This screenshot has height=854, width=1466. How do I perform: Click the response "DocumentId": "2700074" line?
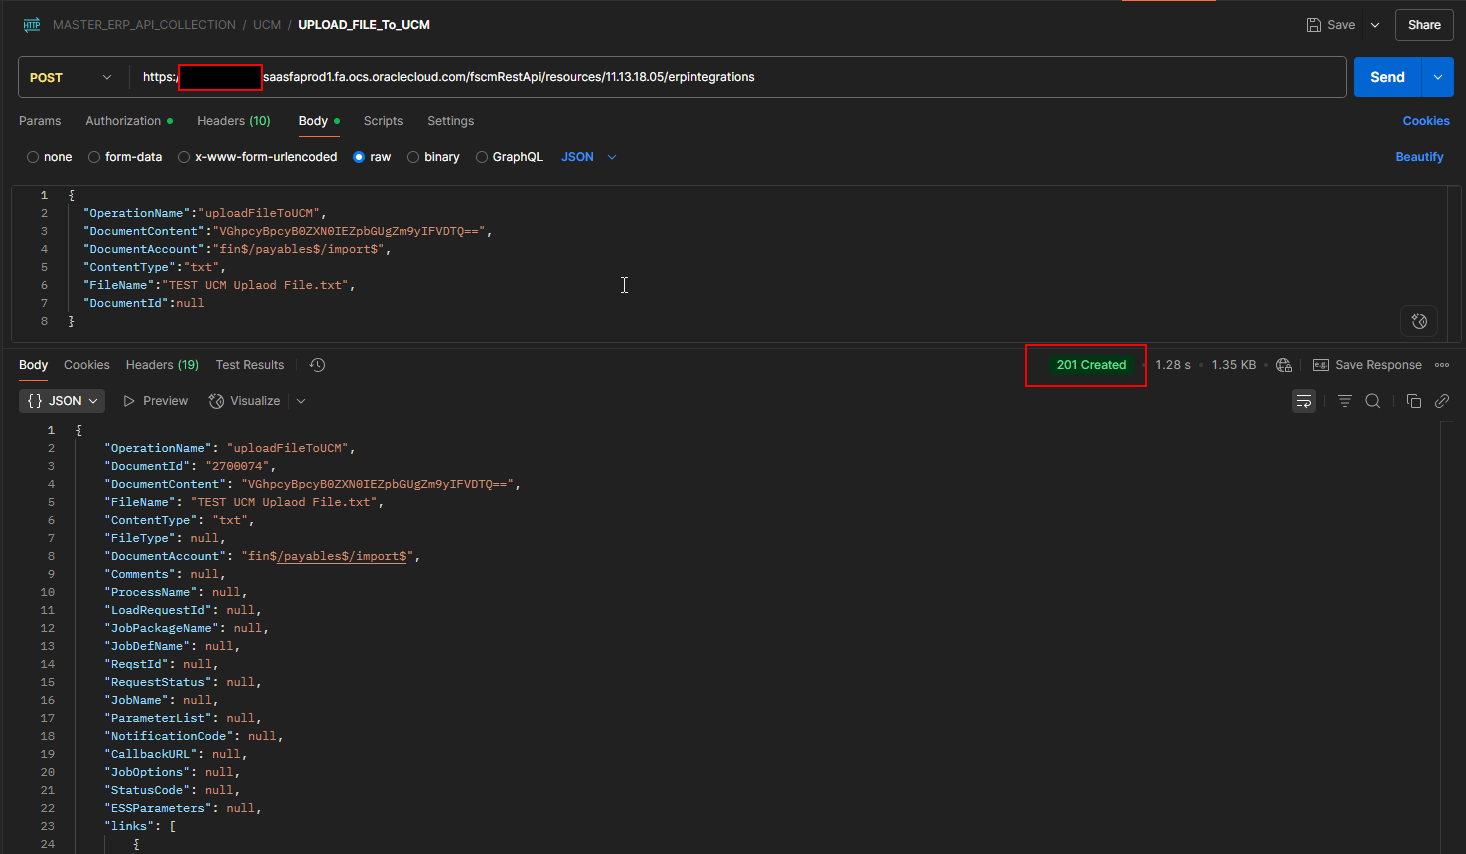pos(190,466)
